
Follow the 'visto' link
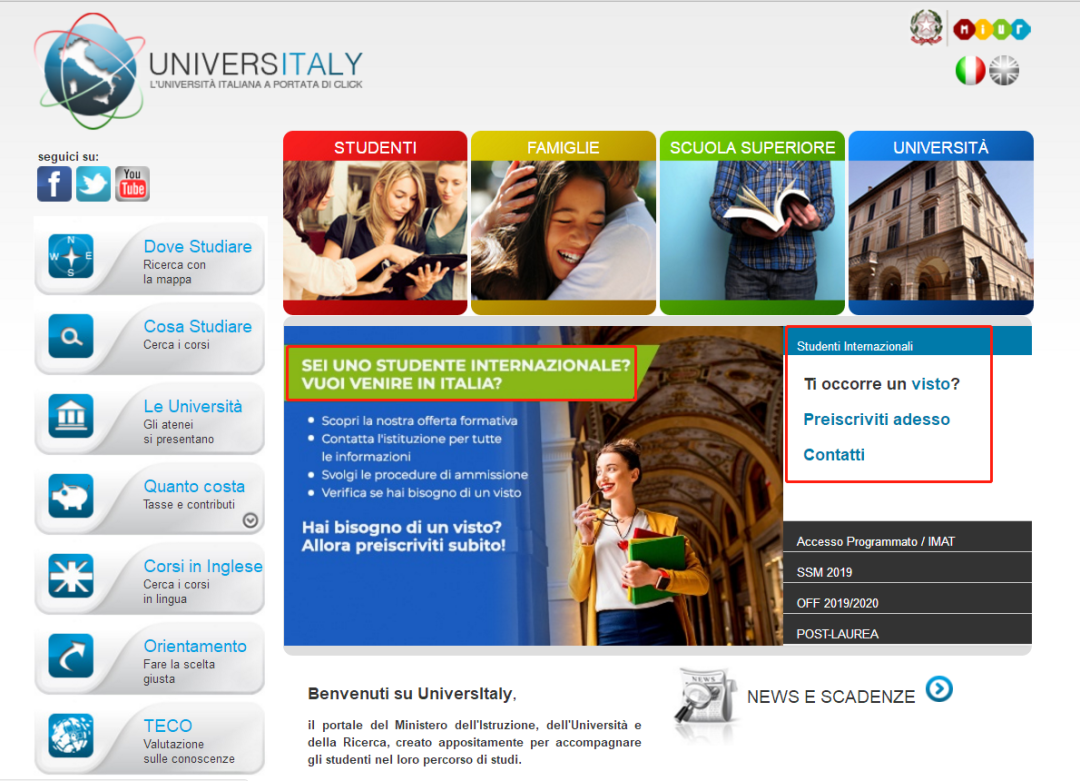click(931, 384)
